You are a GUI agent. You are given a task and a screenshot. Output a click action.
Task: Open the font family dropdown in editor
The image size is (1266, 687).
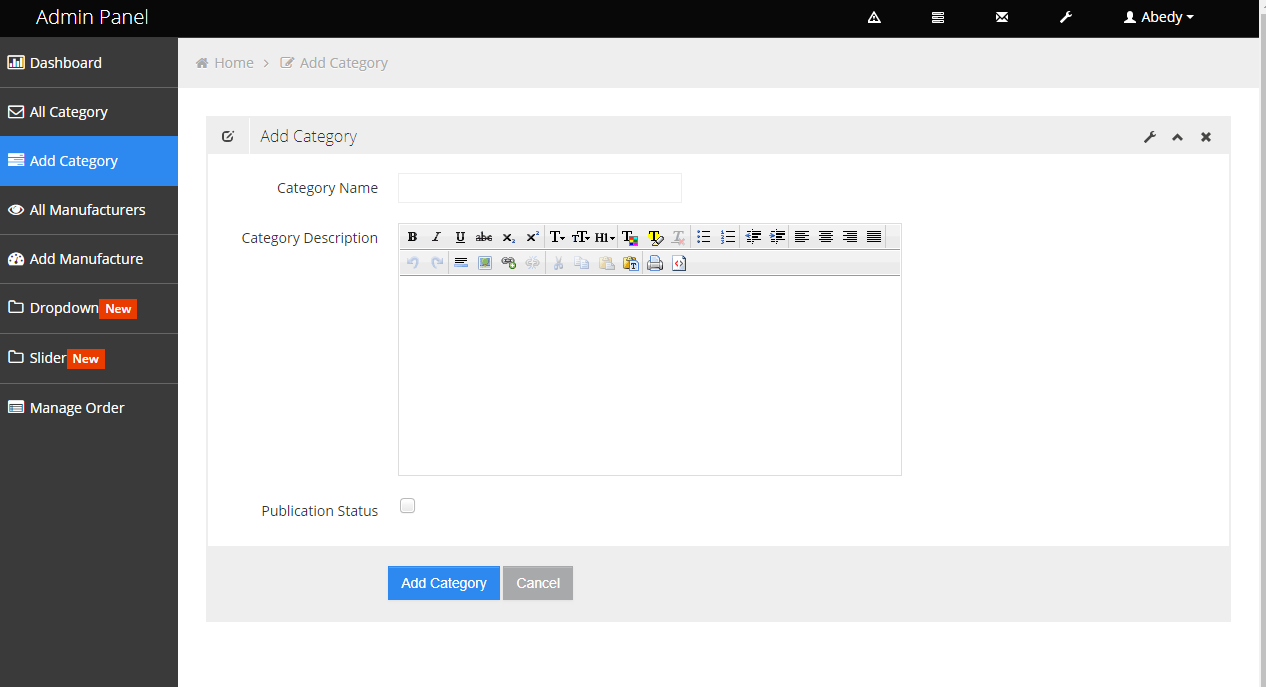(x=558, y=237)
